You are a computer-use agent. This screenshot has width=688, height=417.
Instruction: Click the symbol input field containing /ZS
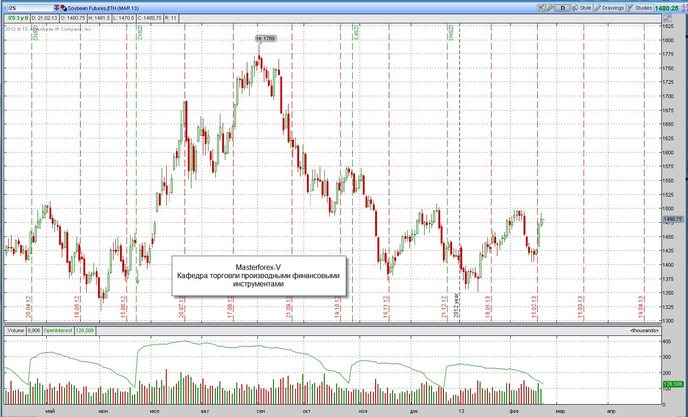pyautogui.click(x=29, y=8)
